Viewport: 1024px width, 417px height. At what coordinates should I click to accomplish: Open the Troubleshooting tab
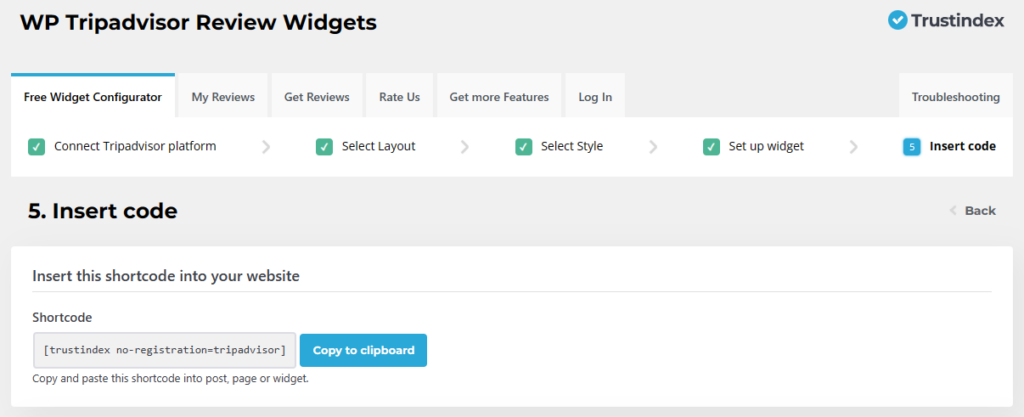955,97
